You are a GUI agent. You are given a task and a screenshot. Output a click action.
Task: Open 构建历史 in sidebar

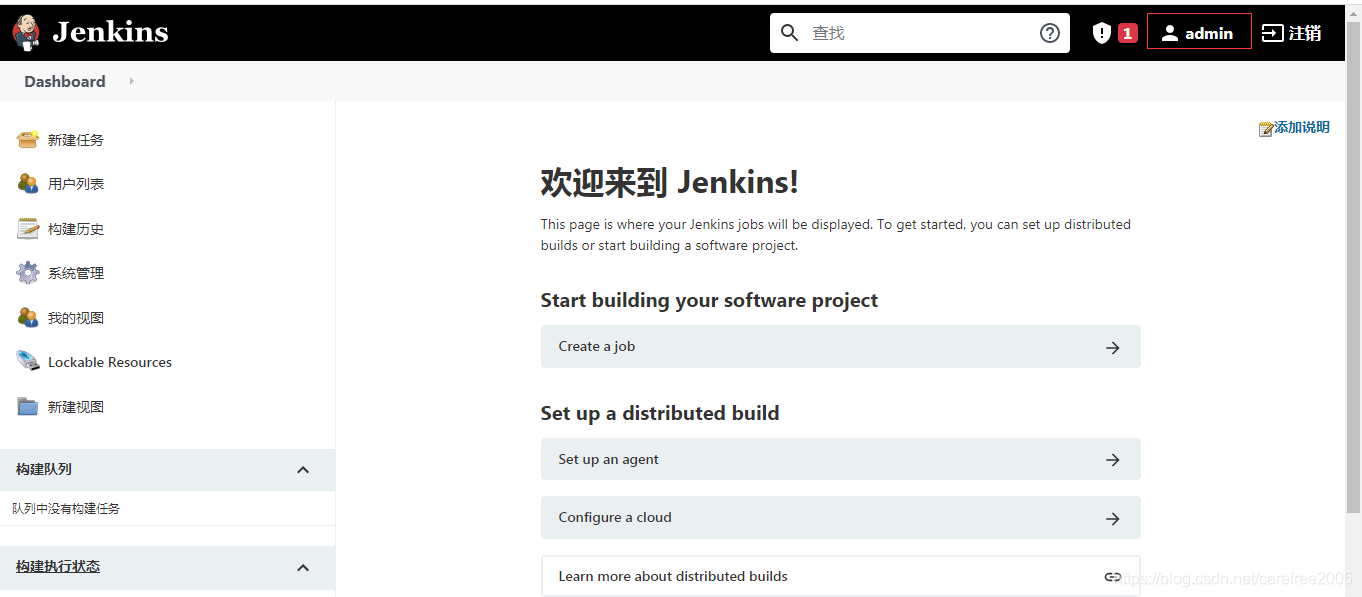click(76, 229)
